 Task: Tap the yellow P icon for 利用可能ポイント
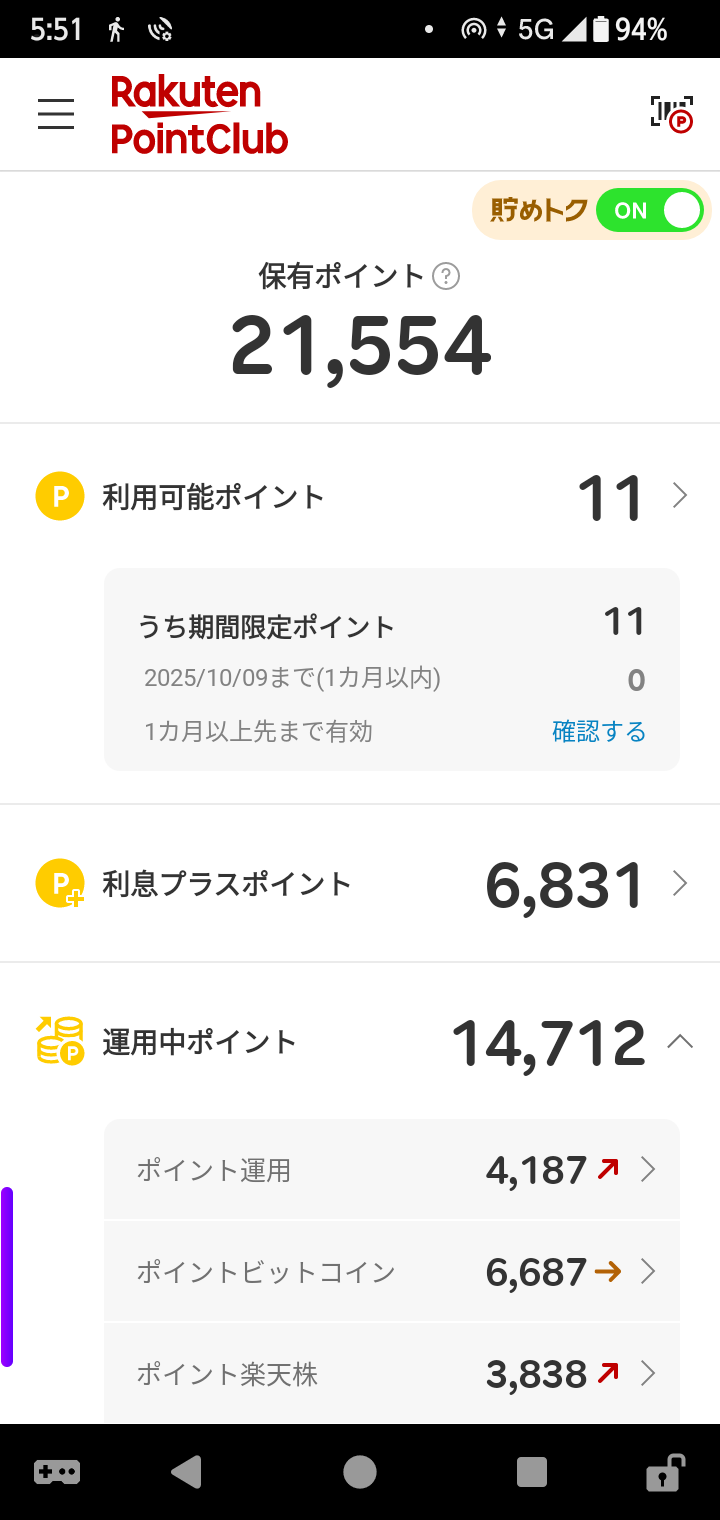tap(60, 496)
